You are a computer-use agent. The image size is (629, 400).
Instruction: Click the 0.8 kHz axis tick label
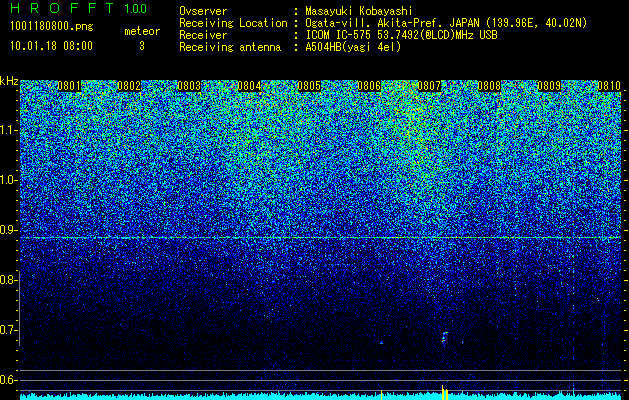pyautogui.click(x=7, y=280)
